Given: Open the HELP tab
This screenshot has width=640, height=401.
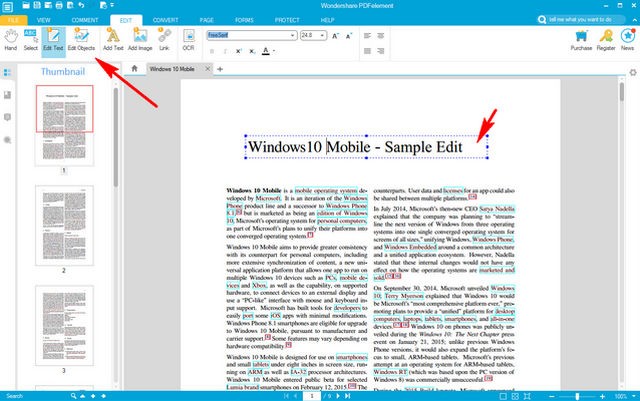Looking at the screenshot, I should point(327,20).
